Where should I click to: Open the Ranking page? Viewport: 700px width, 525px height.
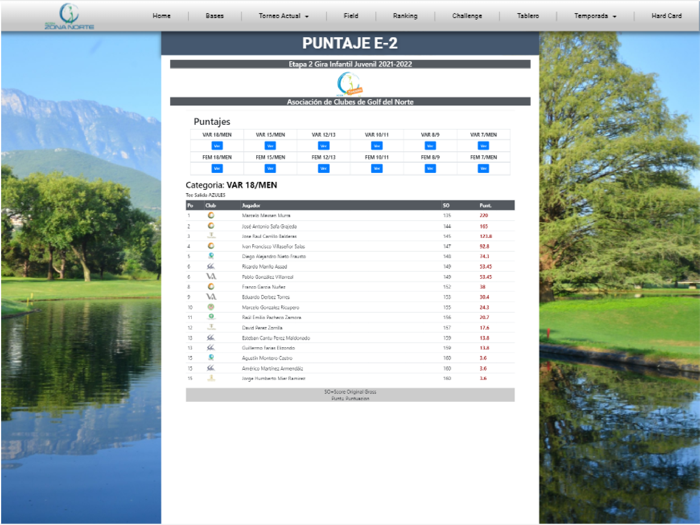click(405, 16)
